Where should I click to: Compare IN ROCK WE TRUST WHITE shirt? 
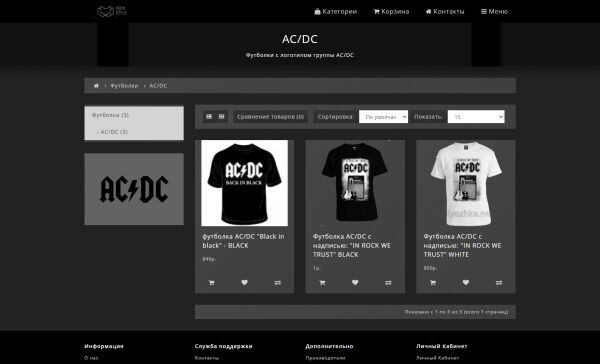[499, 282]
